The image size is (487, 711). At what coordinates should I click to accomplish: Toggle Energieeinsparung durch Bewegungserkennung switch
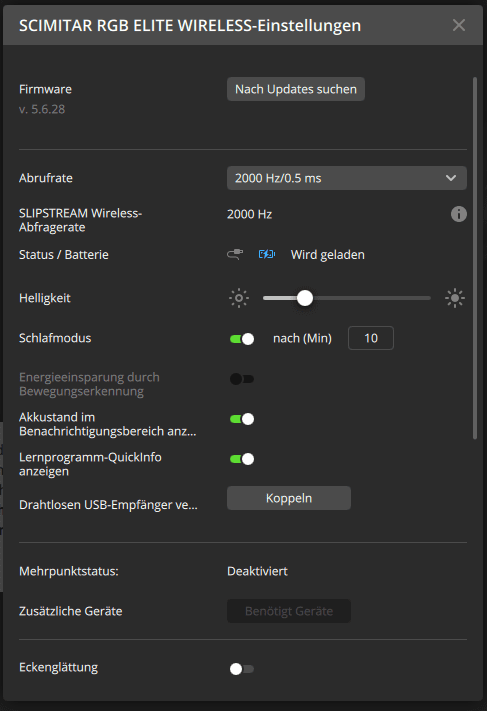[242, 379]
